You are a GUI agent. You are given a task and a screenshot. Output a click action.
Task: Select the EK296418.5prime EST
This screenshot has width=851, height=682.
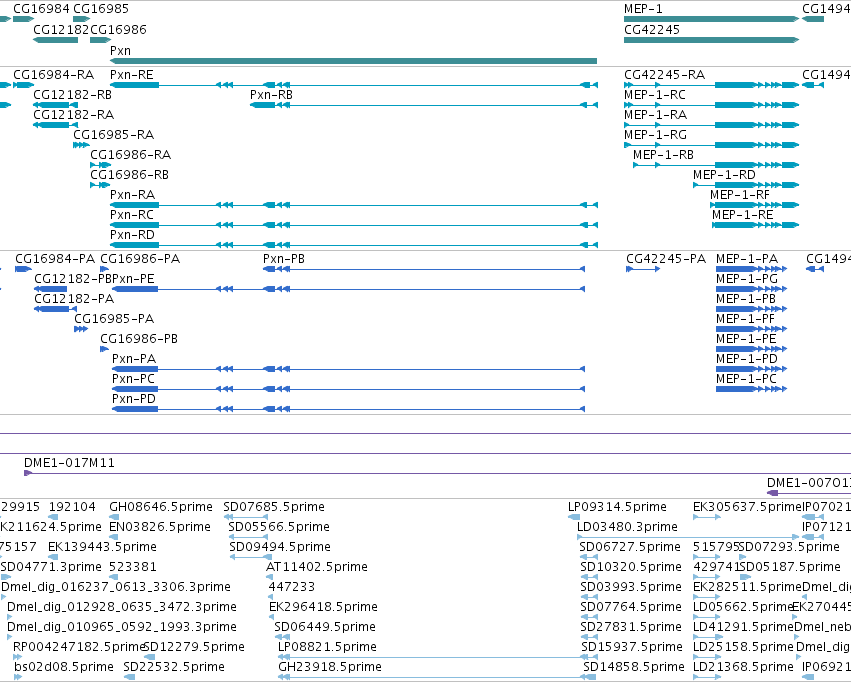(272, 617)
